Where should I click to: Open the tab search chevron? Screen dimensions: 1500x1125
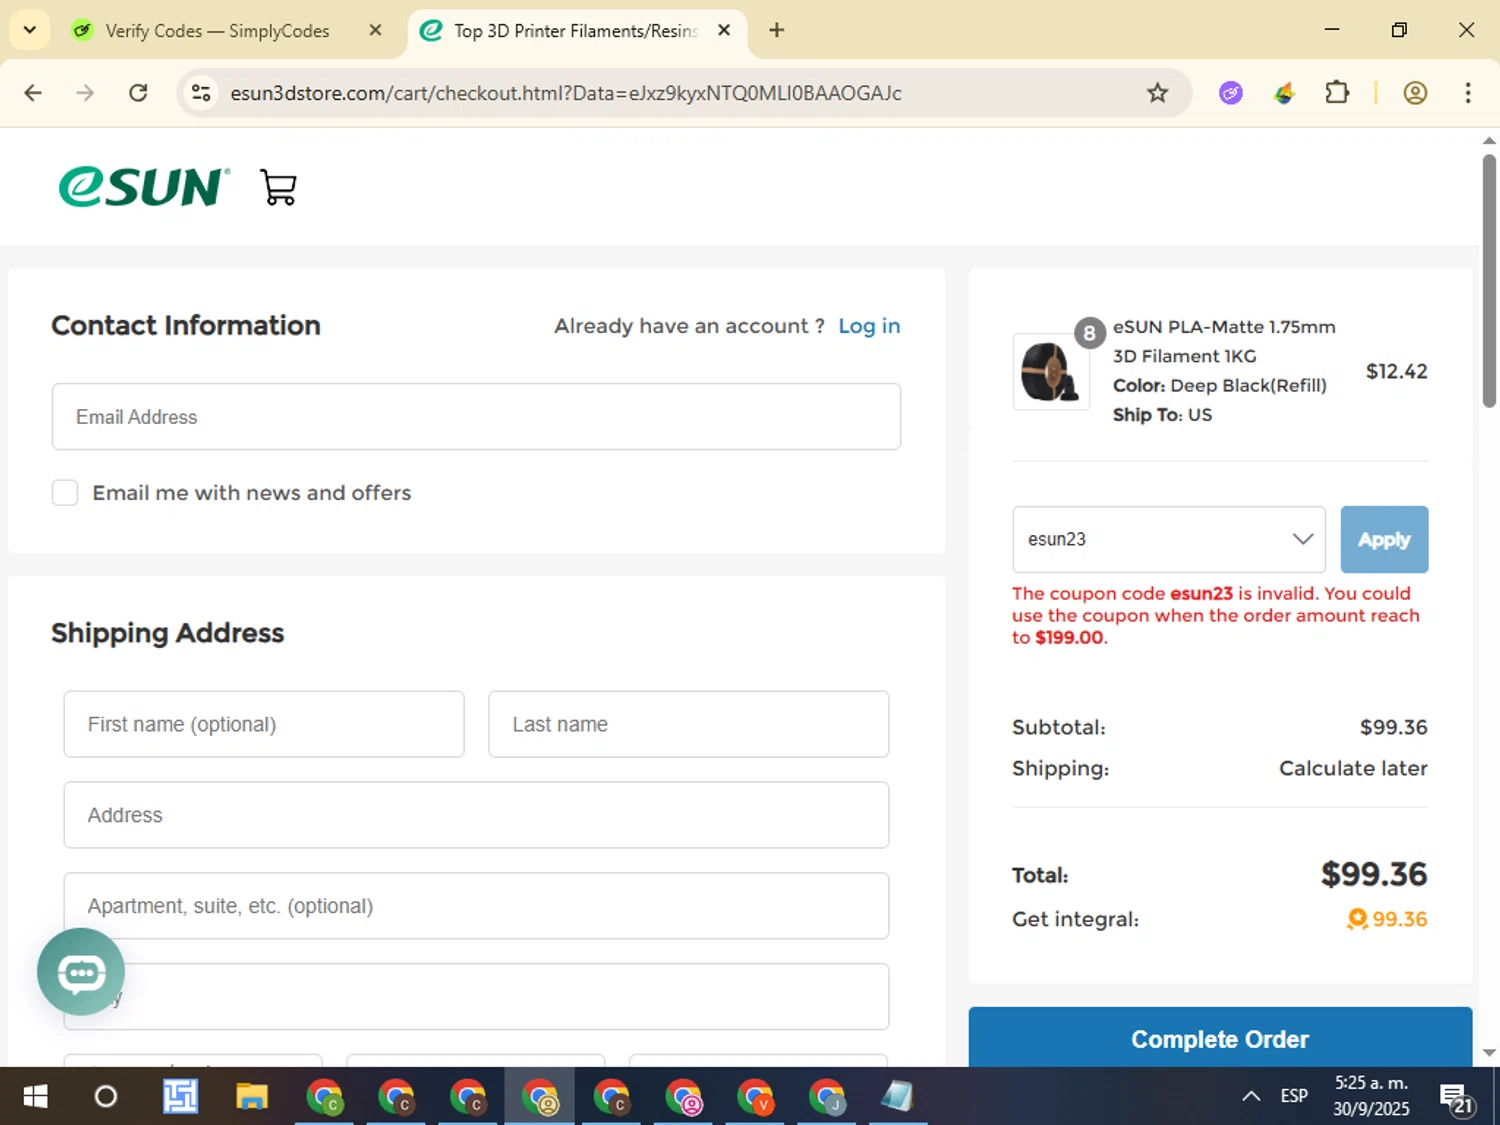(29, 30)
